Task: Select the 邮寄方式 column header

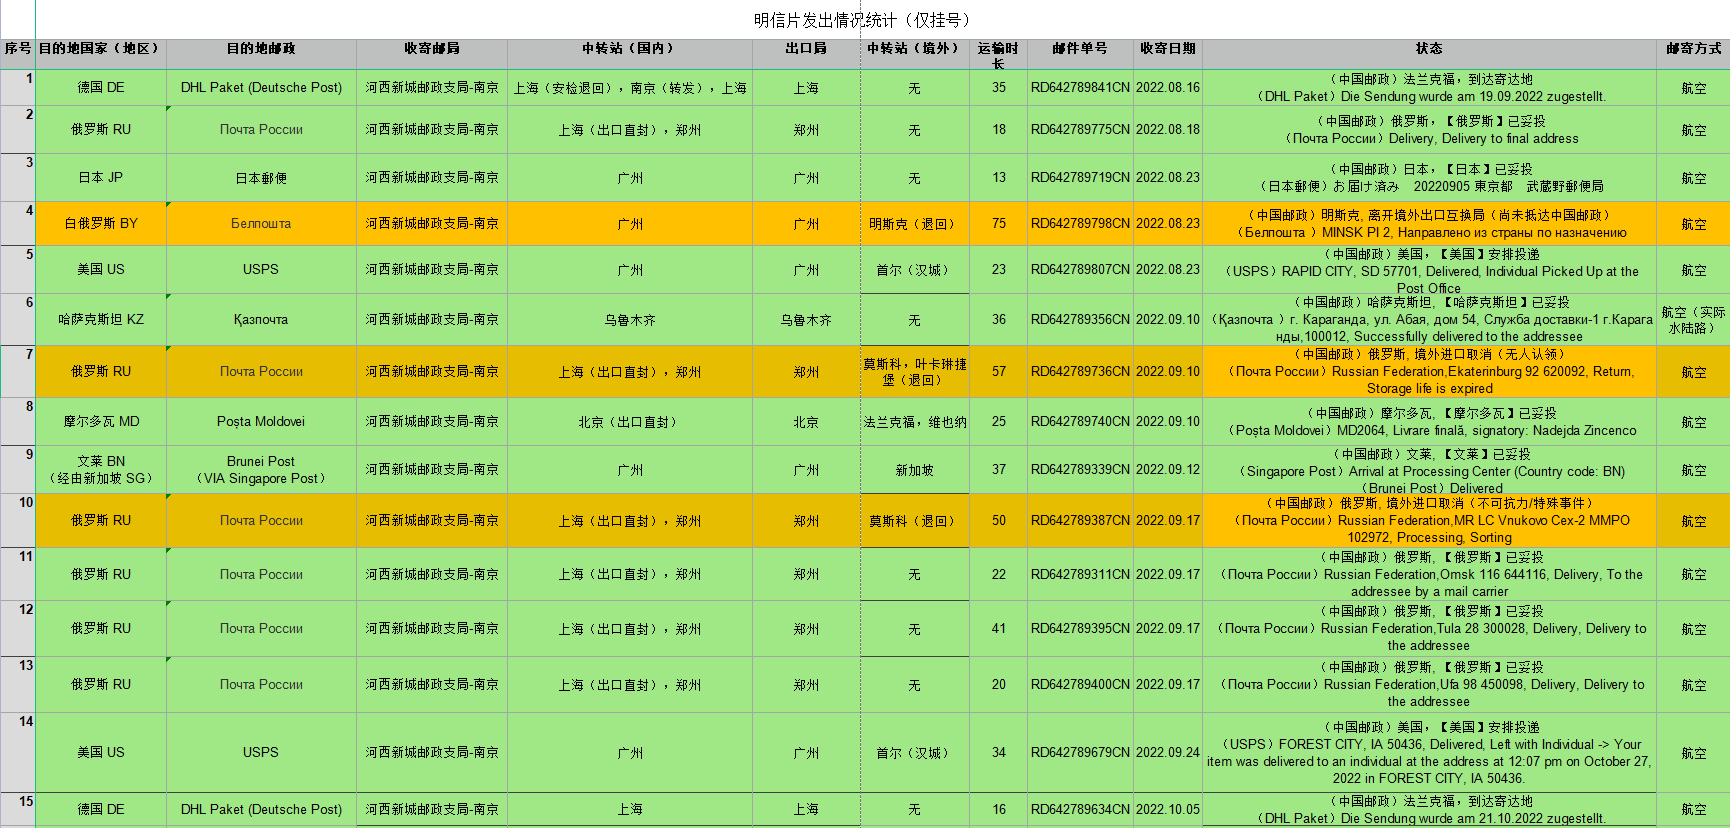Action: click(1693, 49)
